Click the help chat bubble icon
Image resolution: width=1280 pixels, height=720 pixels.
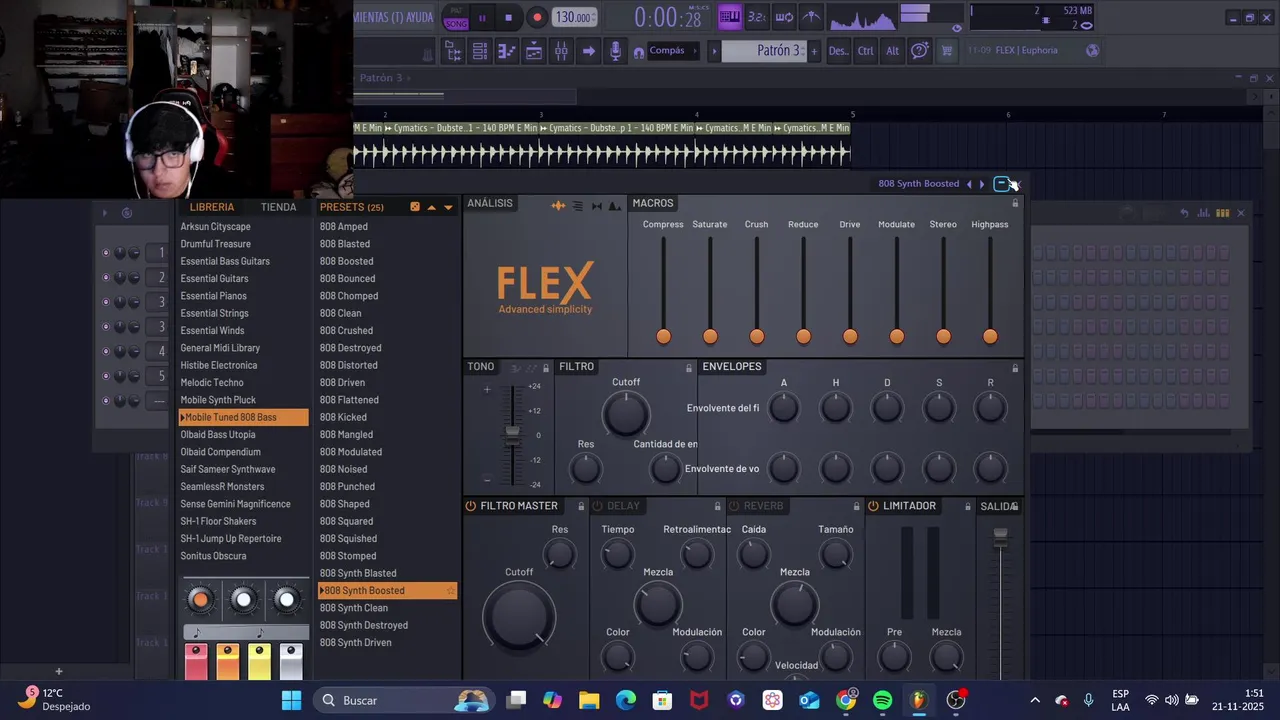919,51
